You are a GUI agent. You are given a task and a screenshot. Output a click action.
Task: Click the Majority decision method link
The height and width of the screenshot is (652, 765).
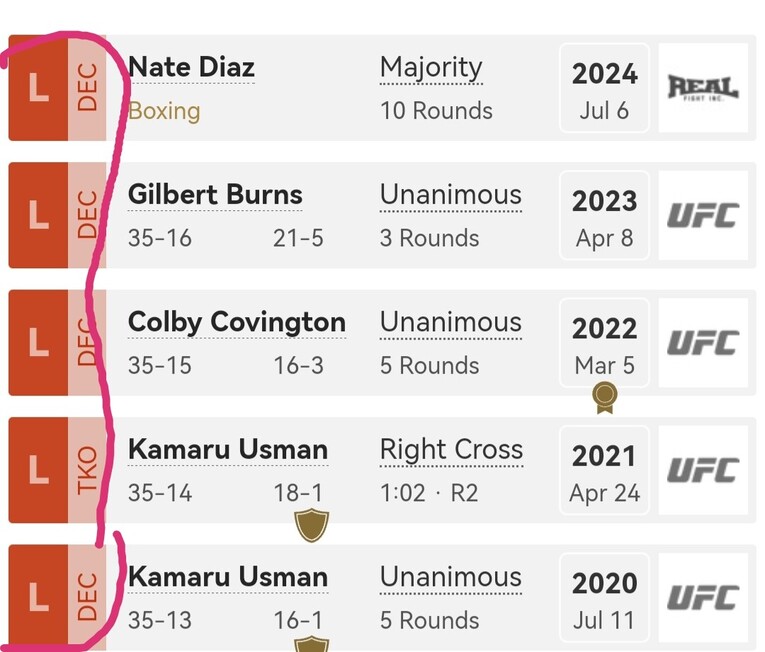(x=431, y=68)
